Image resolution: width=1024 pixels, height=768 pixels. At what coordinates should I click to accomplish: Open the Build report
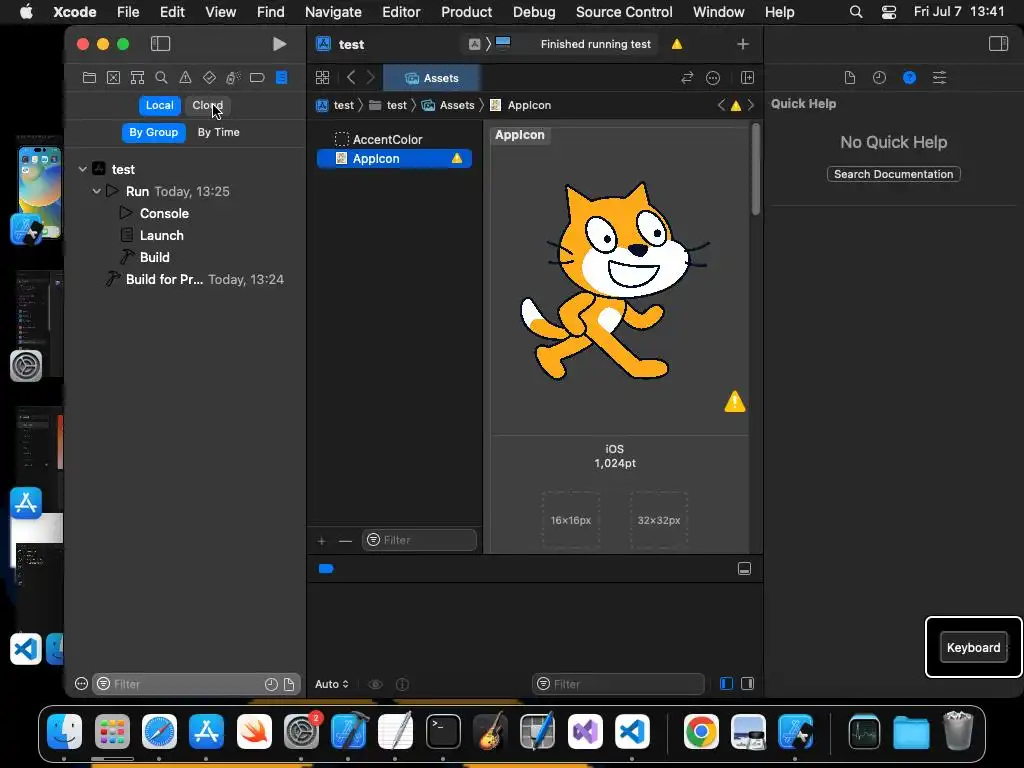coord(154,257)
